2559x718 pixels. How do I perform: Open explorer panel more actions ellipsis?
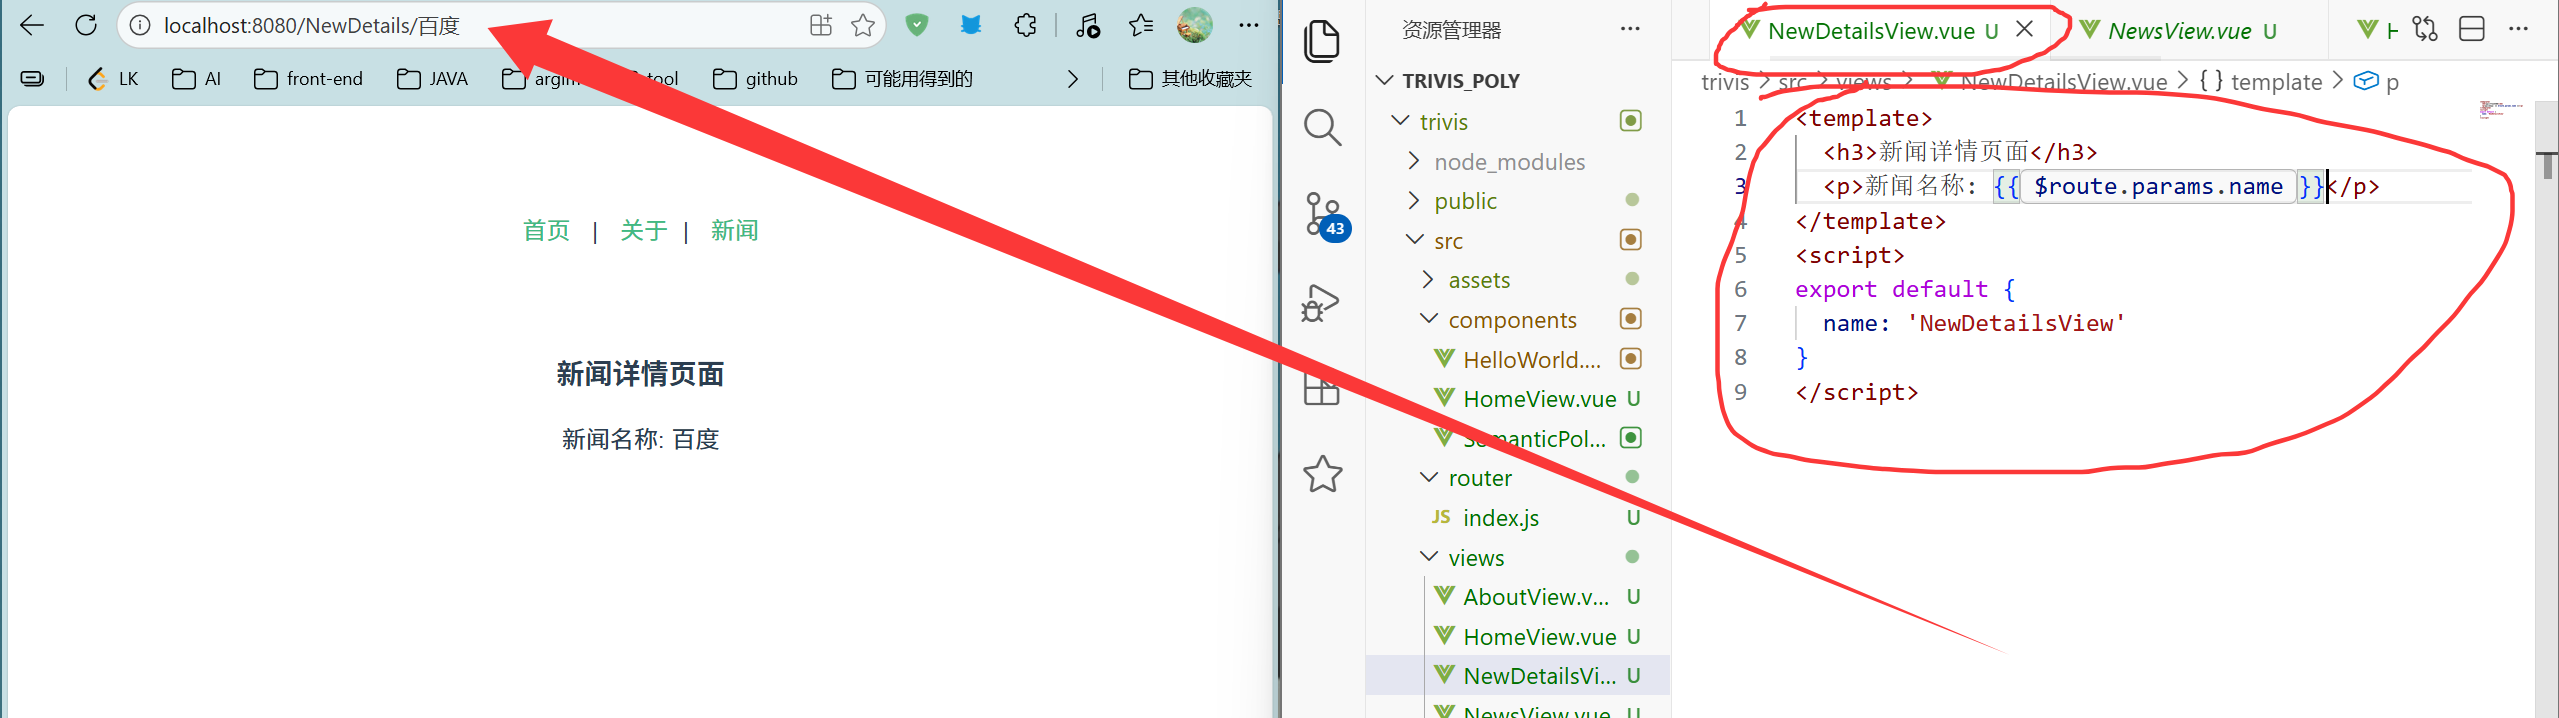(x=1630, y=29)
